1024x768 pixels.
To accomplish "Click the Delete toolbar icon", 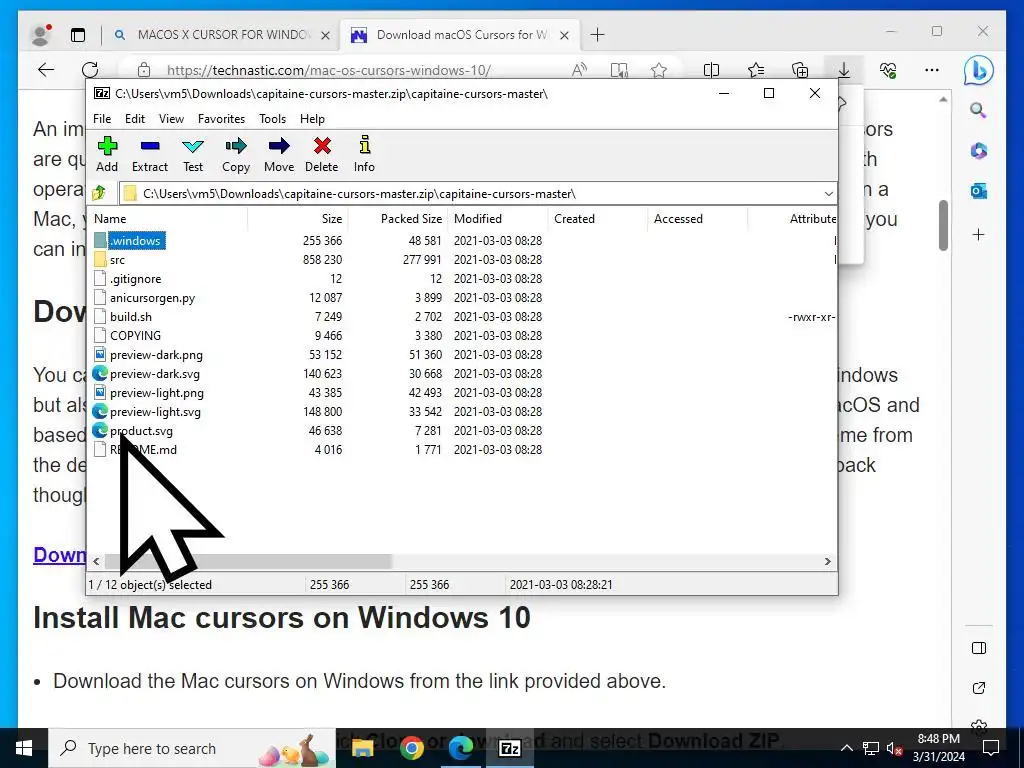I will click(322, 154).
